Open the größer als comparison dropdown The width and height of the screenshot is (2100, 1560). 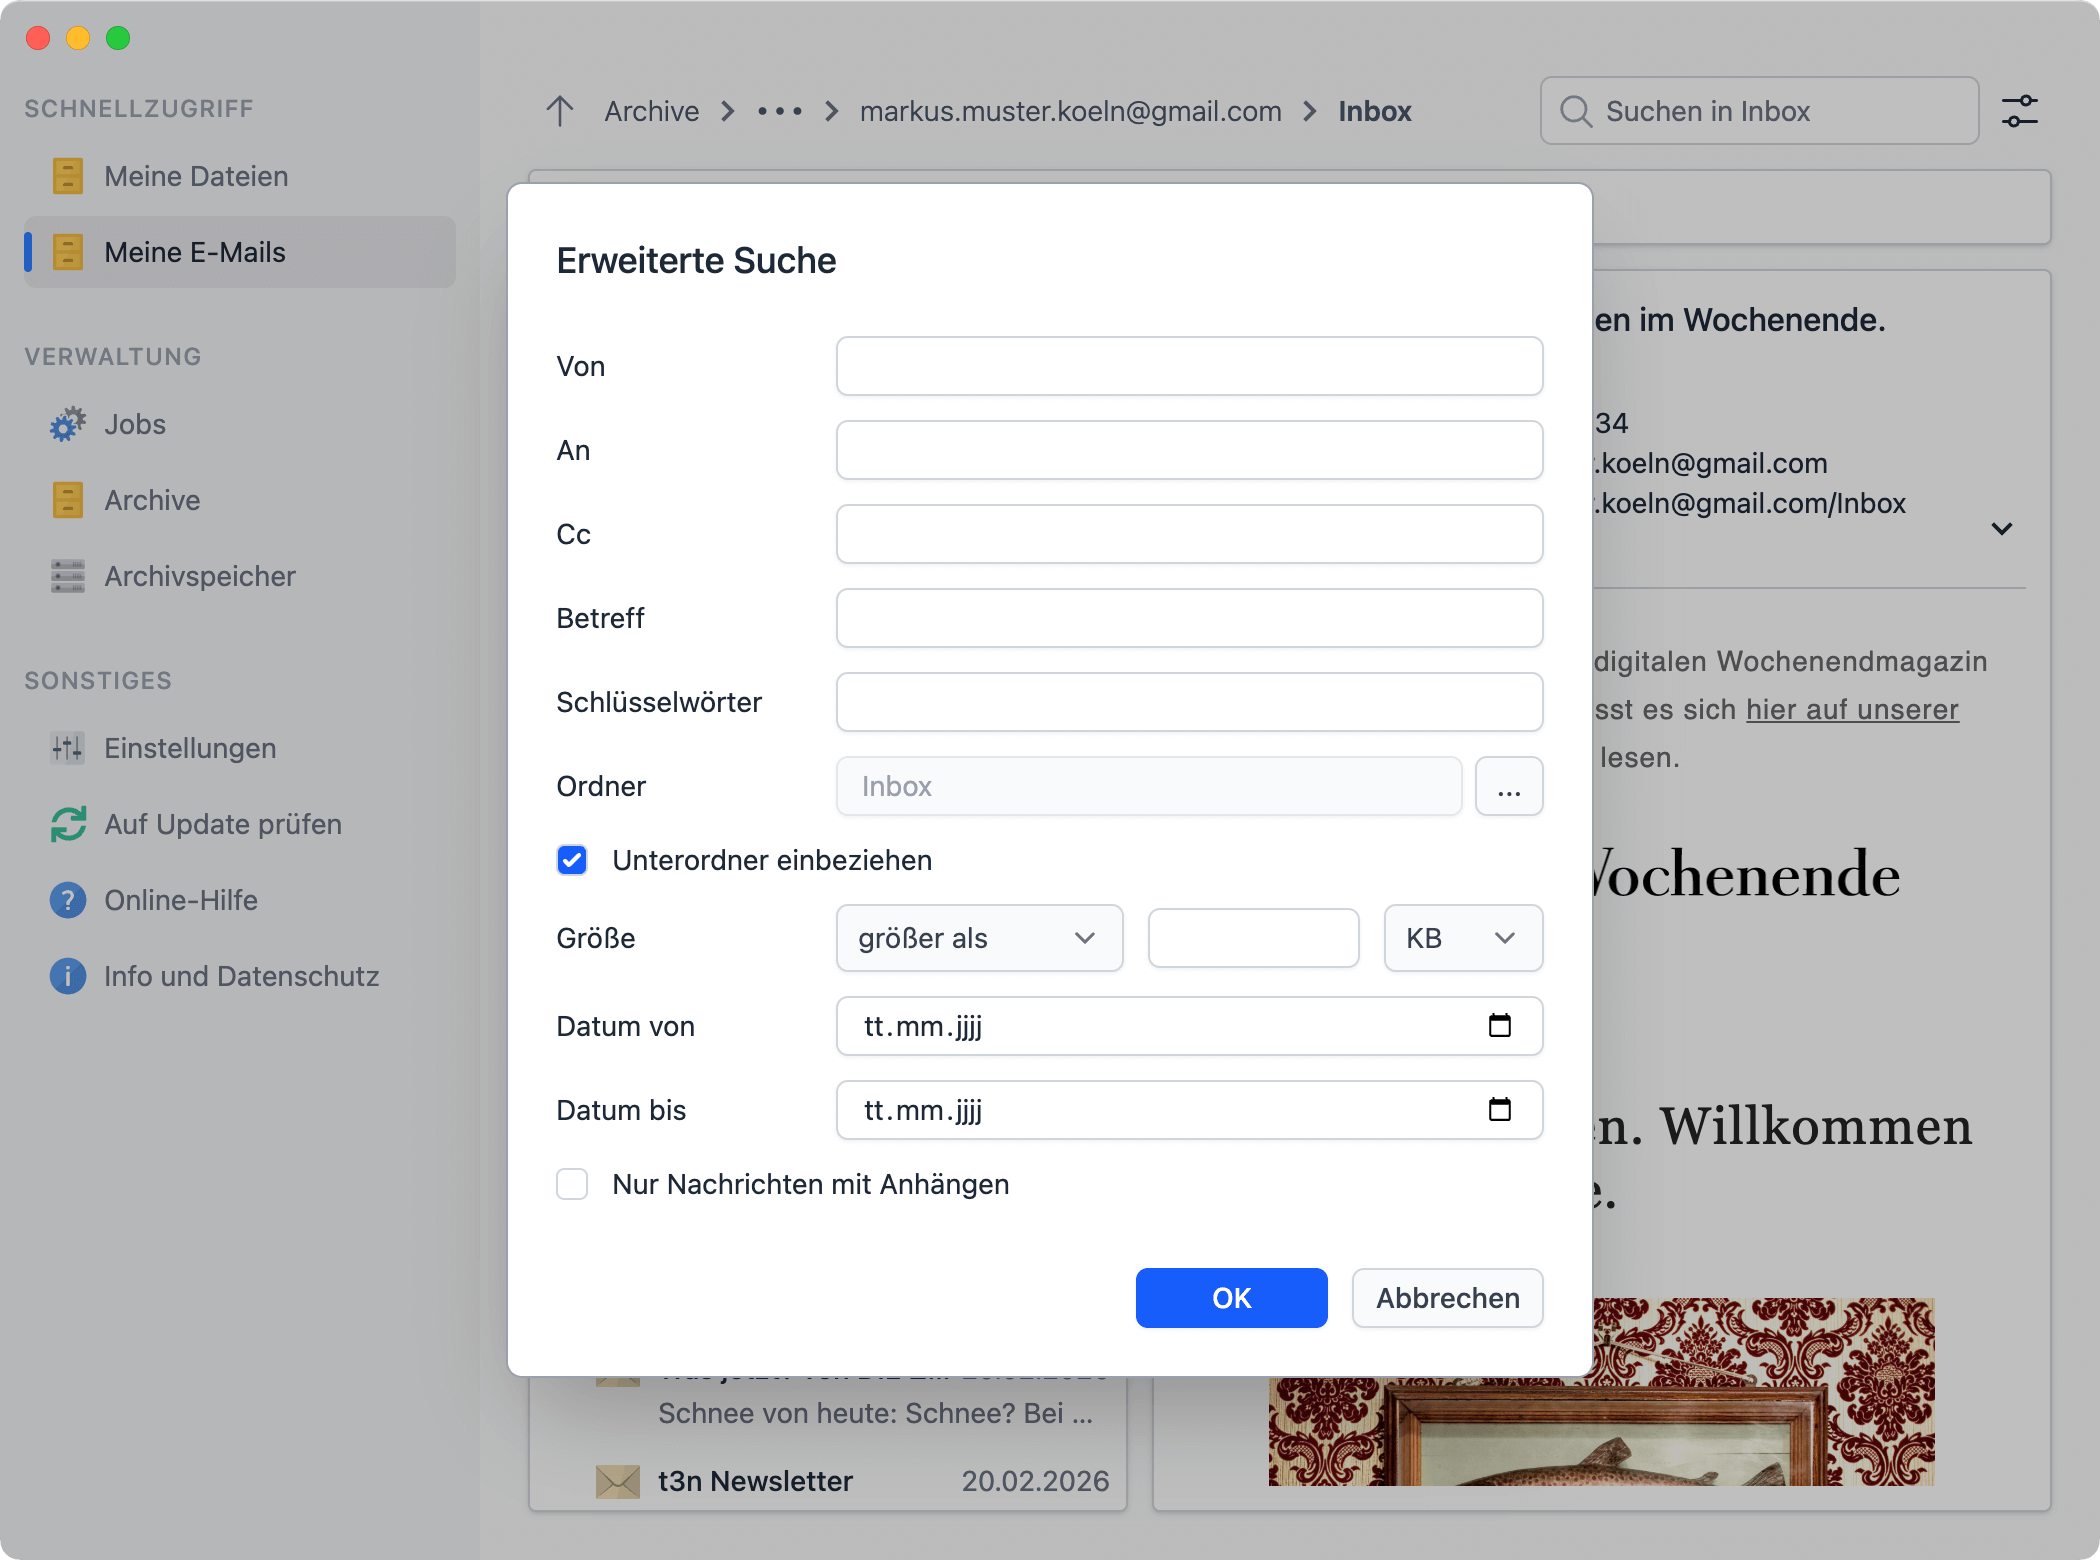(x=979, y=938)
